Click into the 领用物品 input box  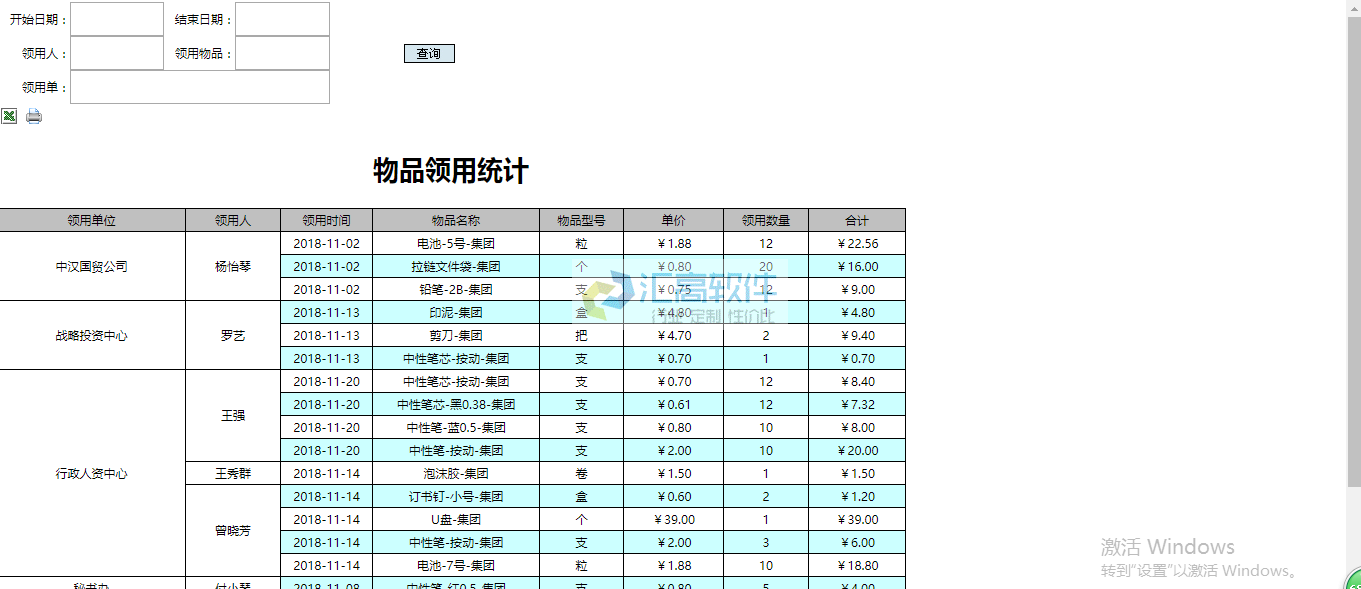[x=282, y=53]
